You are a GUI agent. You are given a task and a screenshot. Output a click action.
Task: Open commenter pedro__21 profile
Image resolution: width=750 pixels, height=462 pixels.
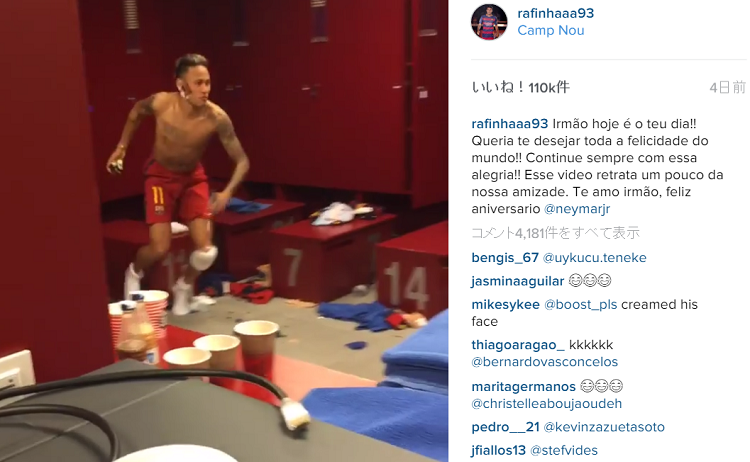pyautogui.click(x=505, y=427)
